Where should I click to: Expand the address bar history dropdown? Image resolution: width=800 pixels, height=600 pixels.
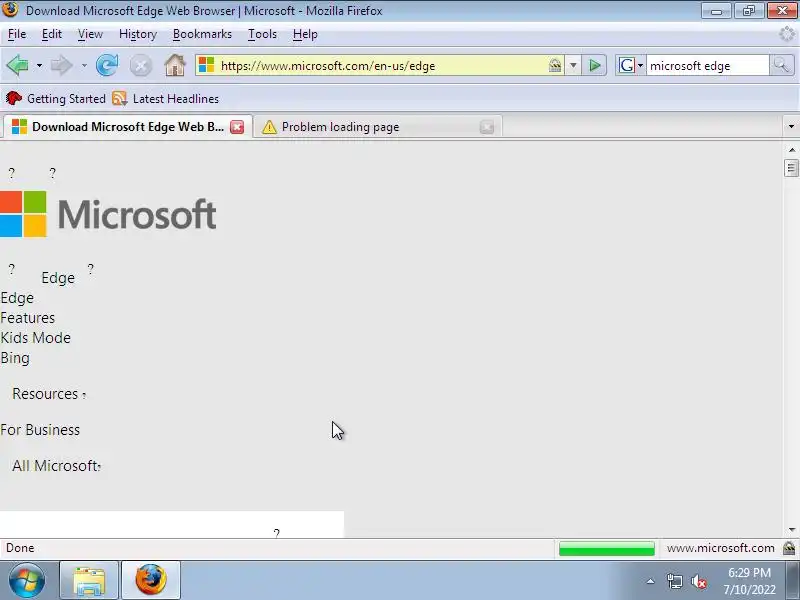point(573,65)
